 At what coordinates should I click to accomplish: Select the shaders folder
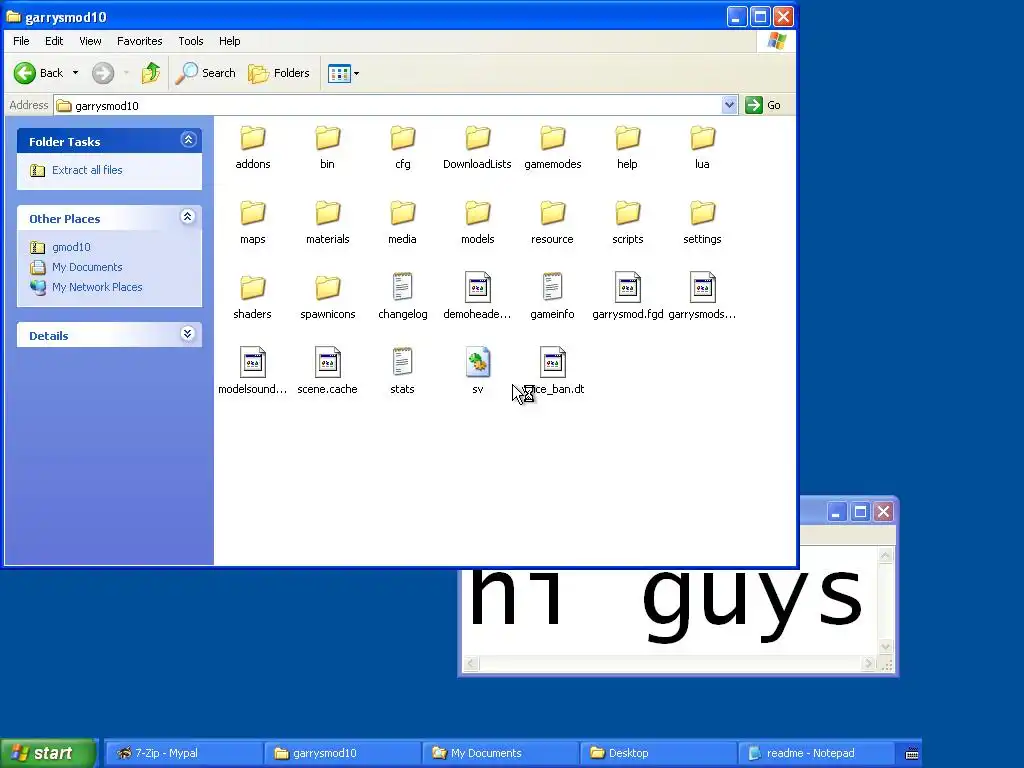click(253, 297)
